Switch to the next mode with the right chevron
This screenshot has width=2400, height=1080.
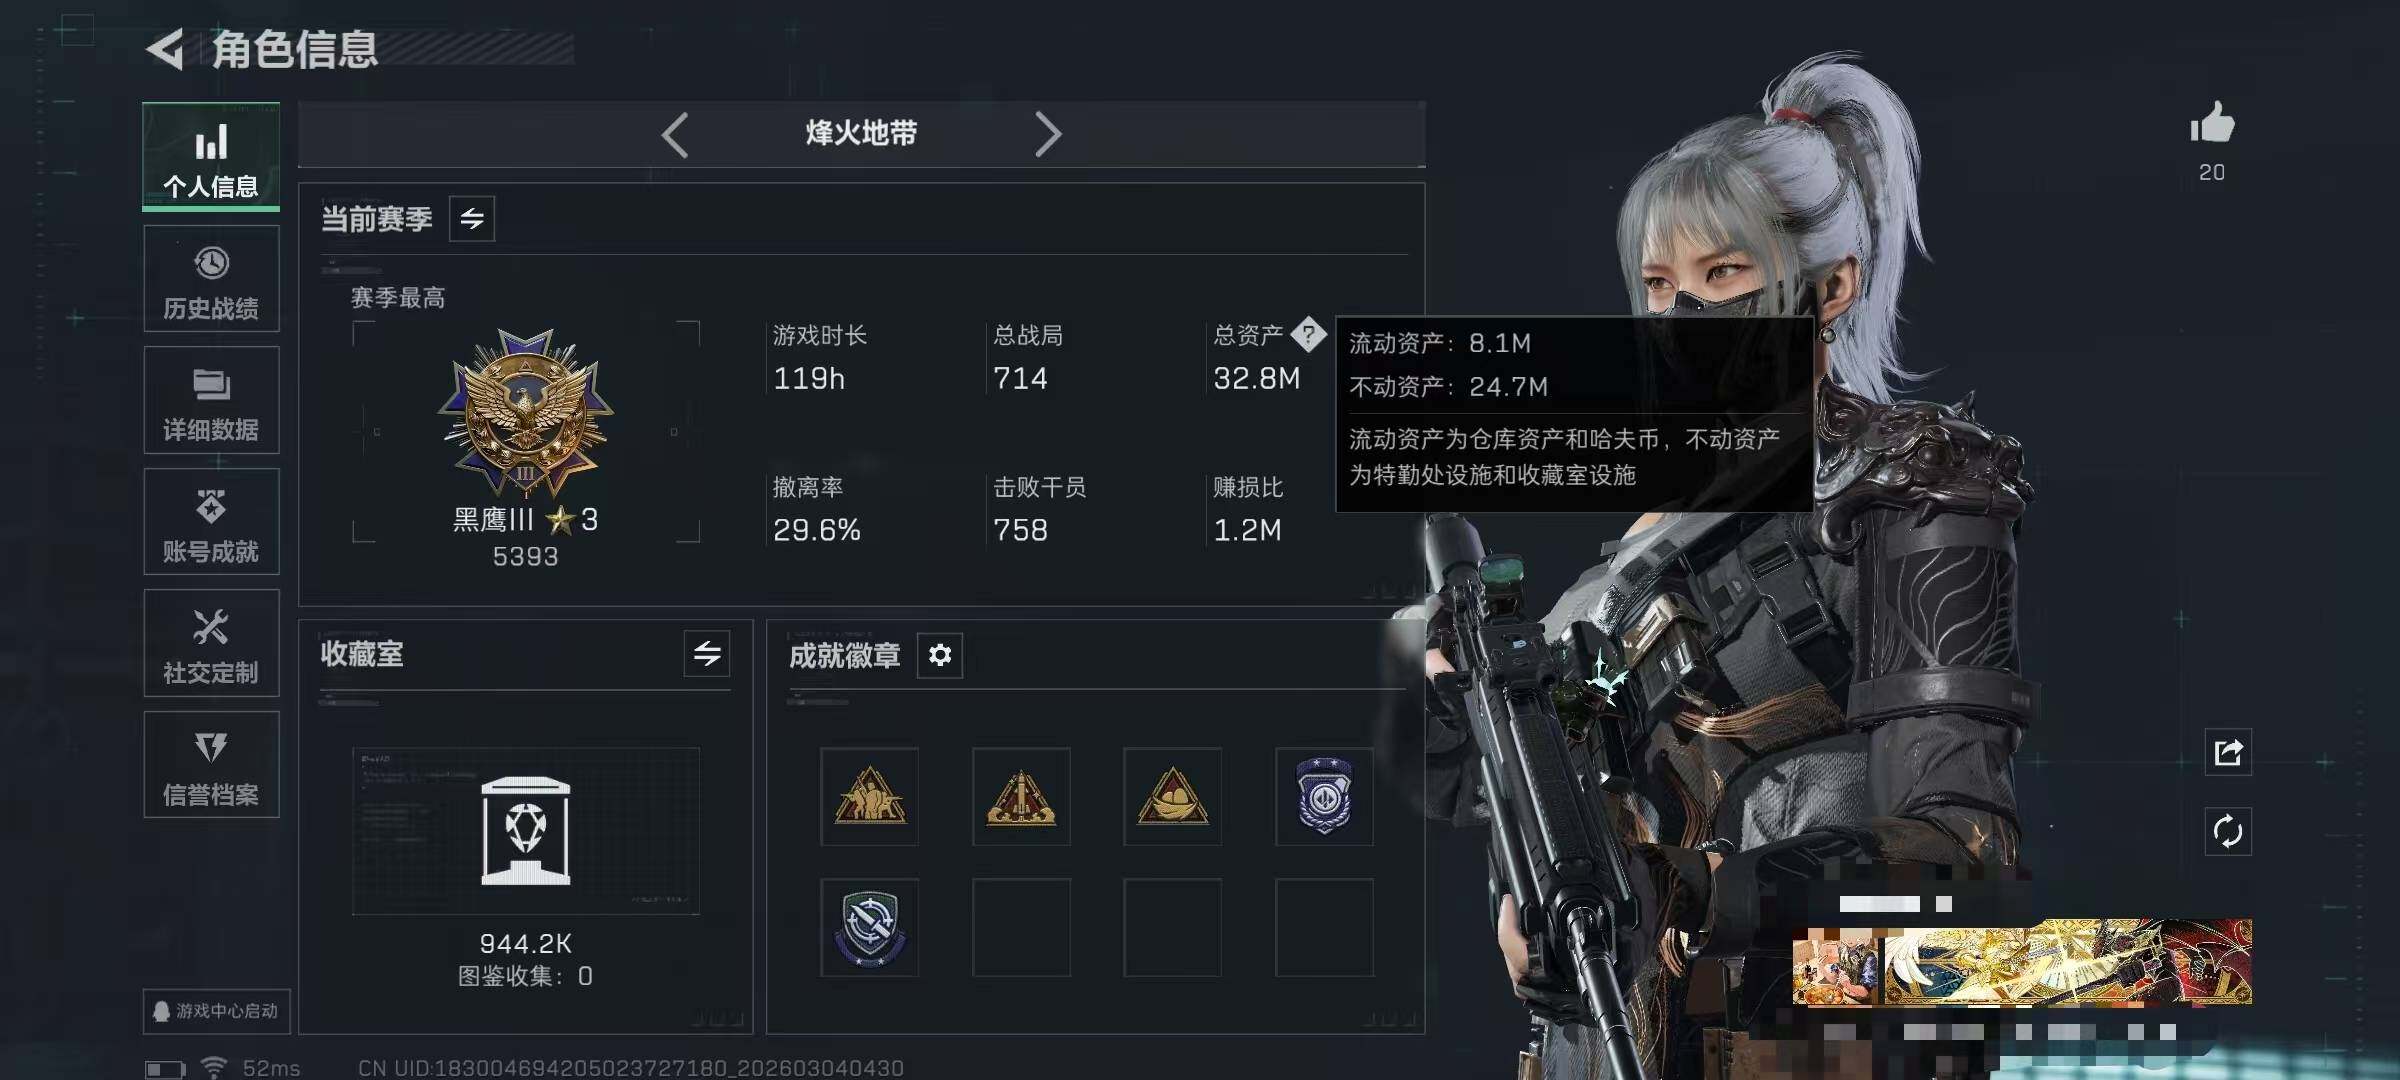[x=1047, y=134]
